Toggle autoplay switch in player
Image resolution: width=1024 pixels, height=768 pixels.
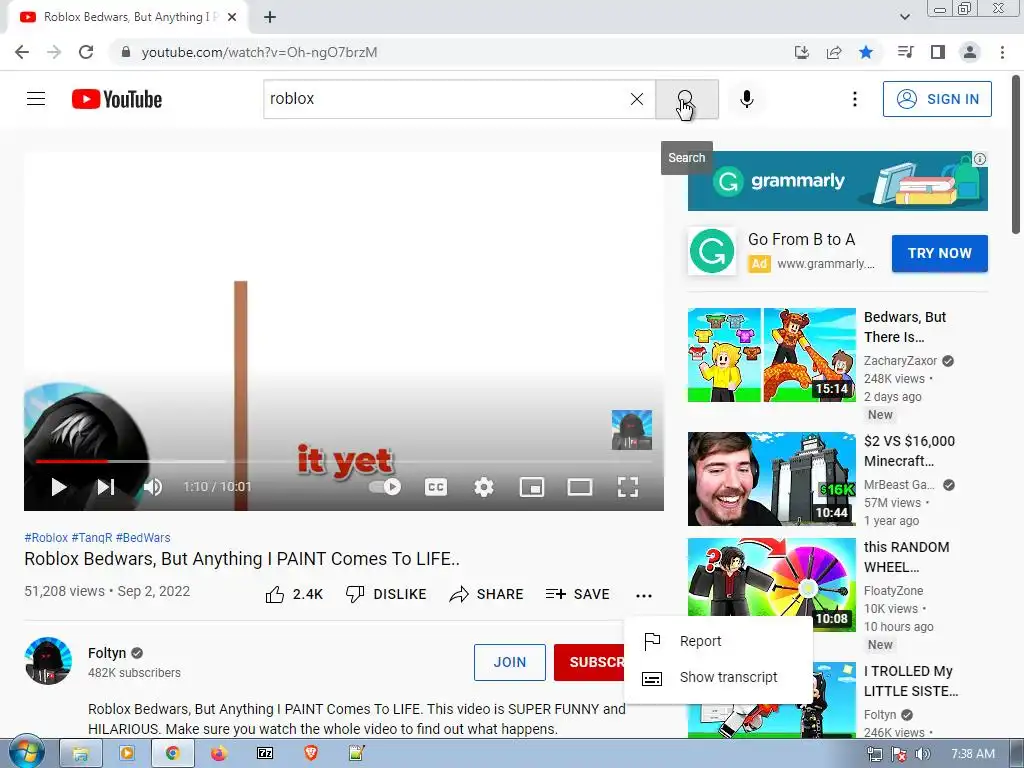click(x=385, y=487)
